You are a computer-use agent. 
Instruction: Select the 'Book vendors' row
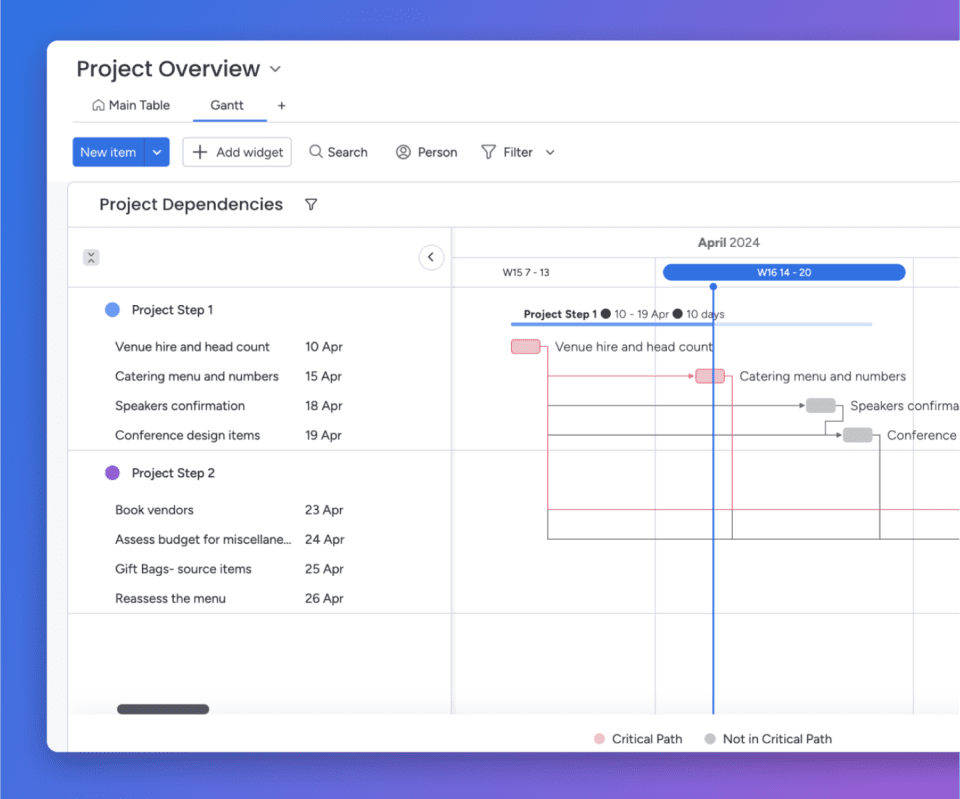260,509
